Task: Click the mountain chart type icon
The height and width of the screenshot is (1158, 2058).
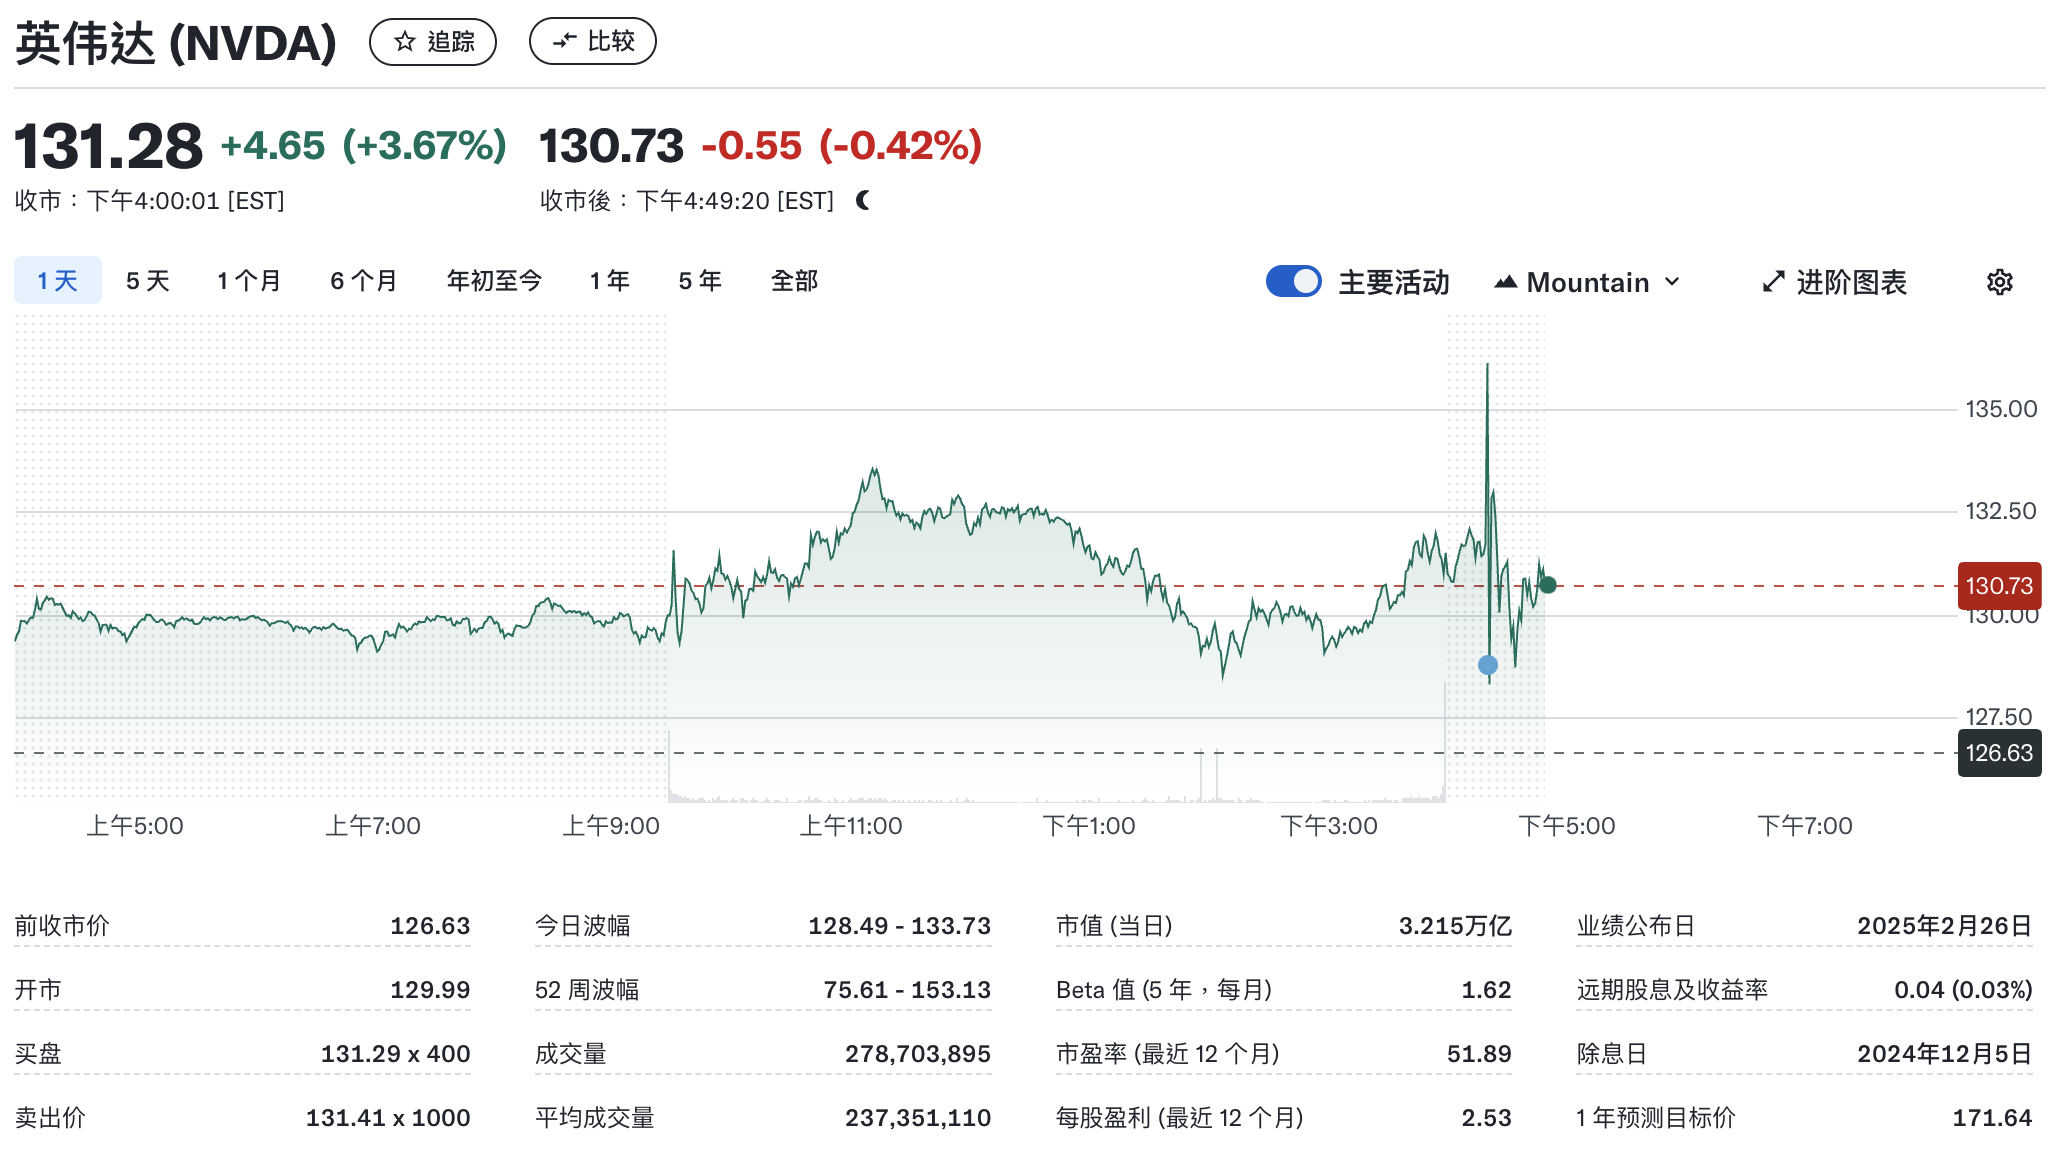Action: tap(1505, 282)
